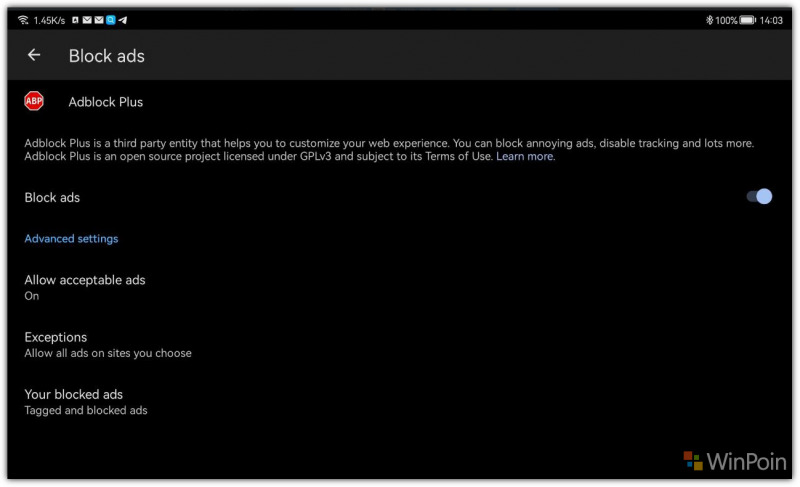Click the Advanced settings header
Viewport: 800px width, 487px height.
point(71,239)
